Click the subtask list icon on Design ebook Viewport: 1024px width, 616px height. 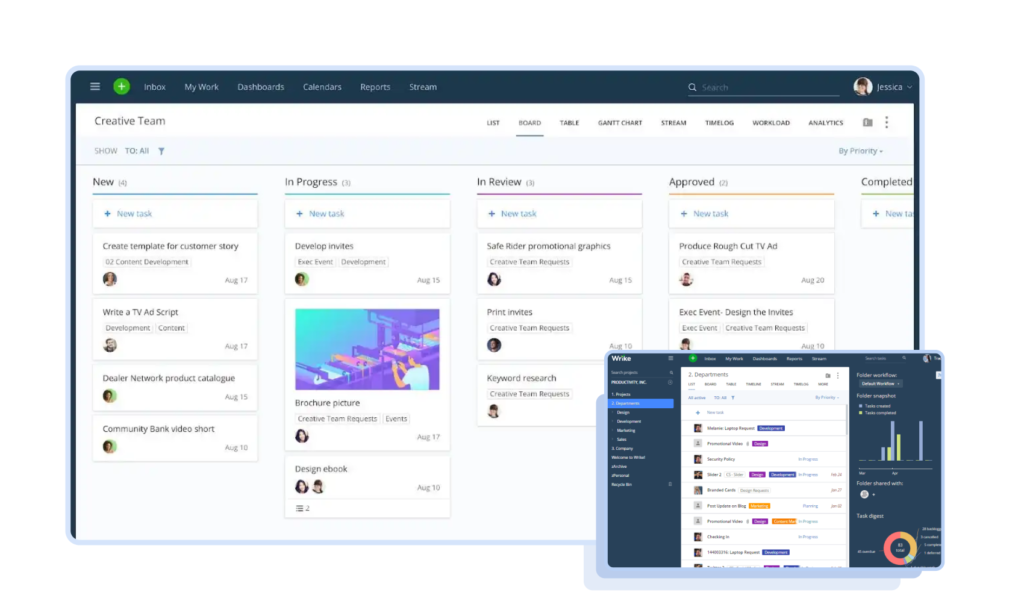(300, 508)
